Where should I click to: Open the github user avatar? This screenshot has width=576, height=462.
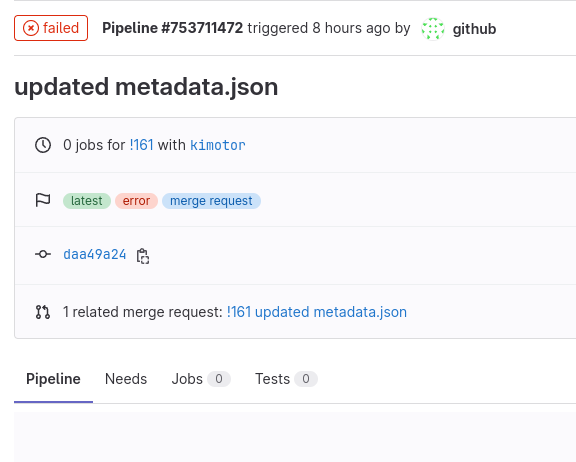[433, 29]
